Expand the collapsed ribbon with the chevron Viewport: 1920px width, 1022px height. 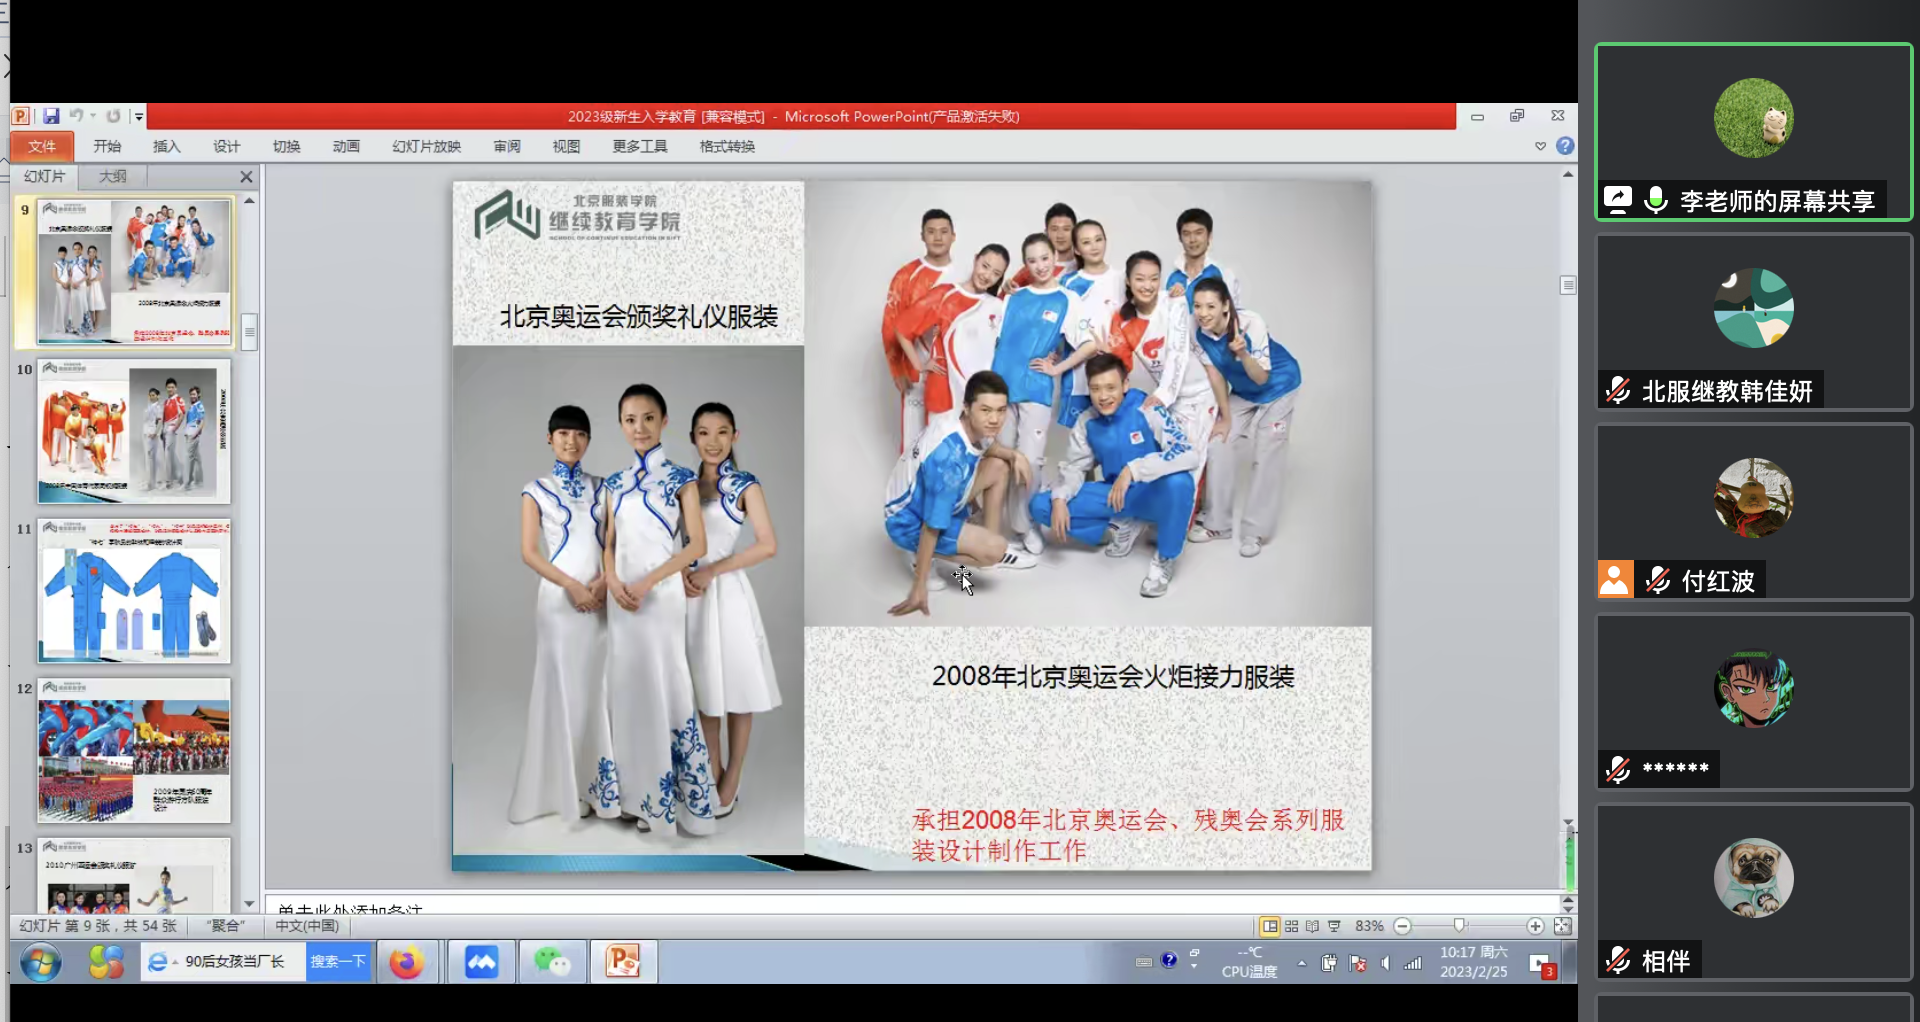[1540, 146]
